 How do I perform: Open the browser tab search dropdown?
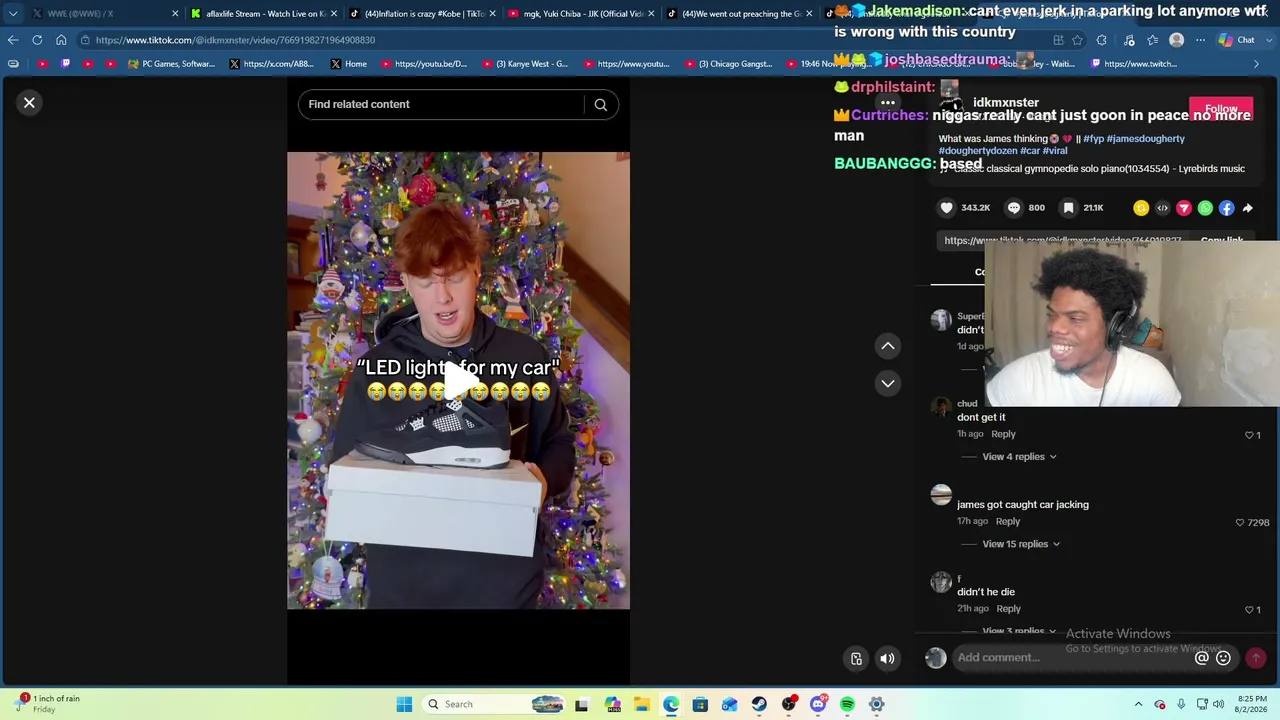click(x=12, y=14)
